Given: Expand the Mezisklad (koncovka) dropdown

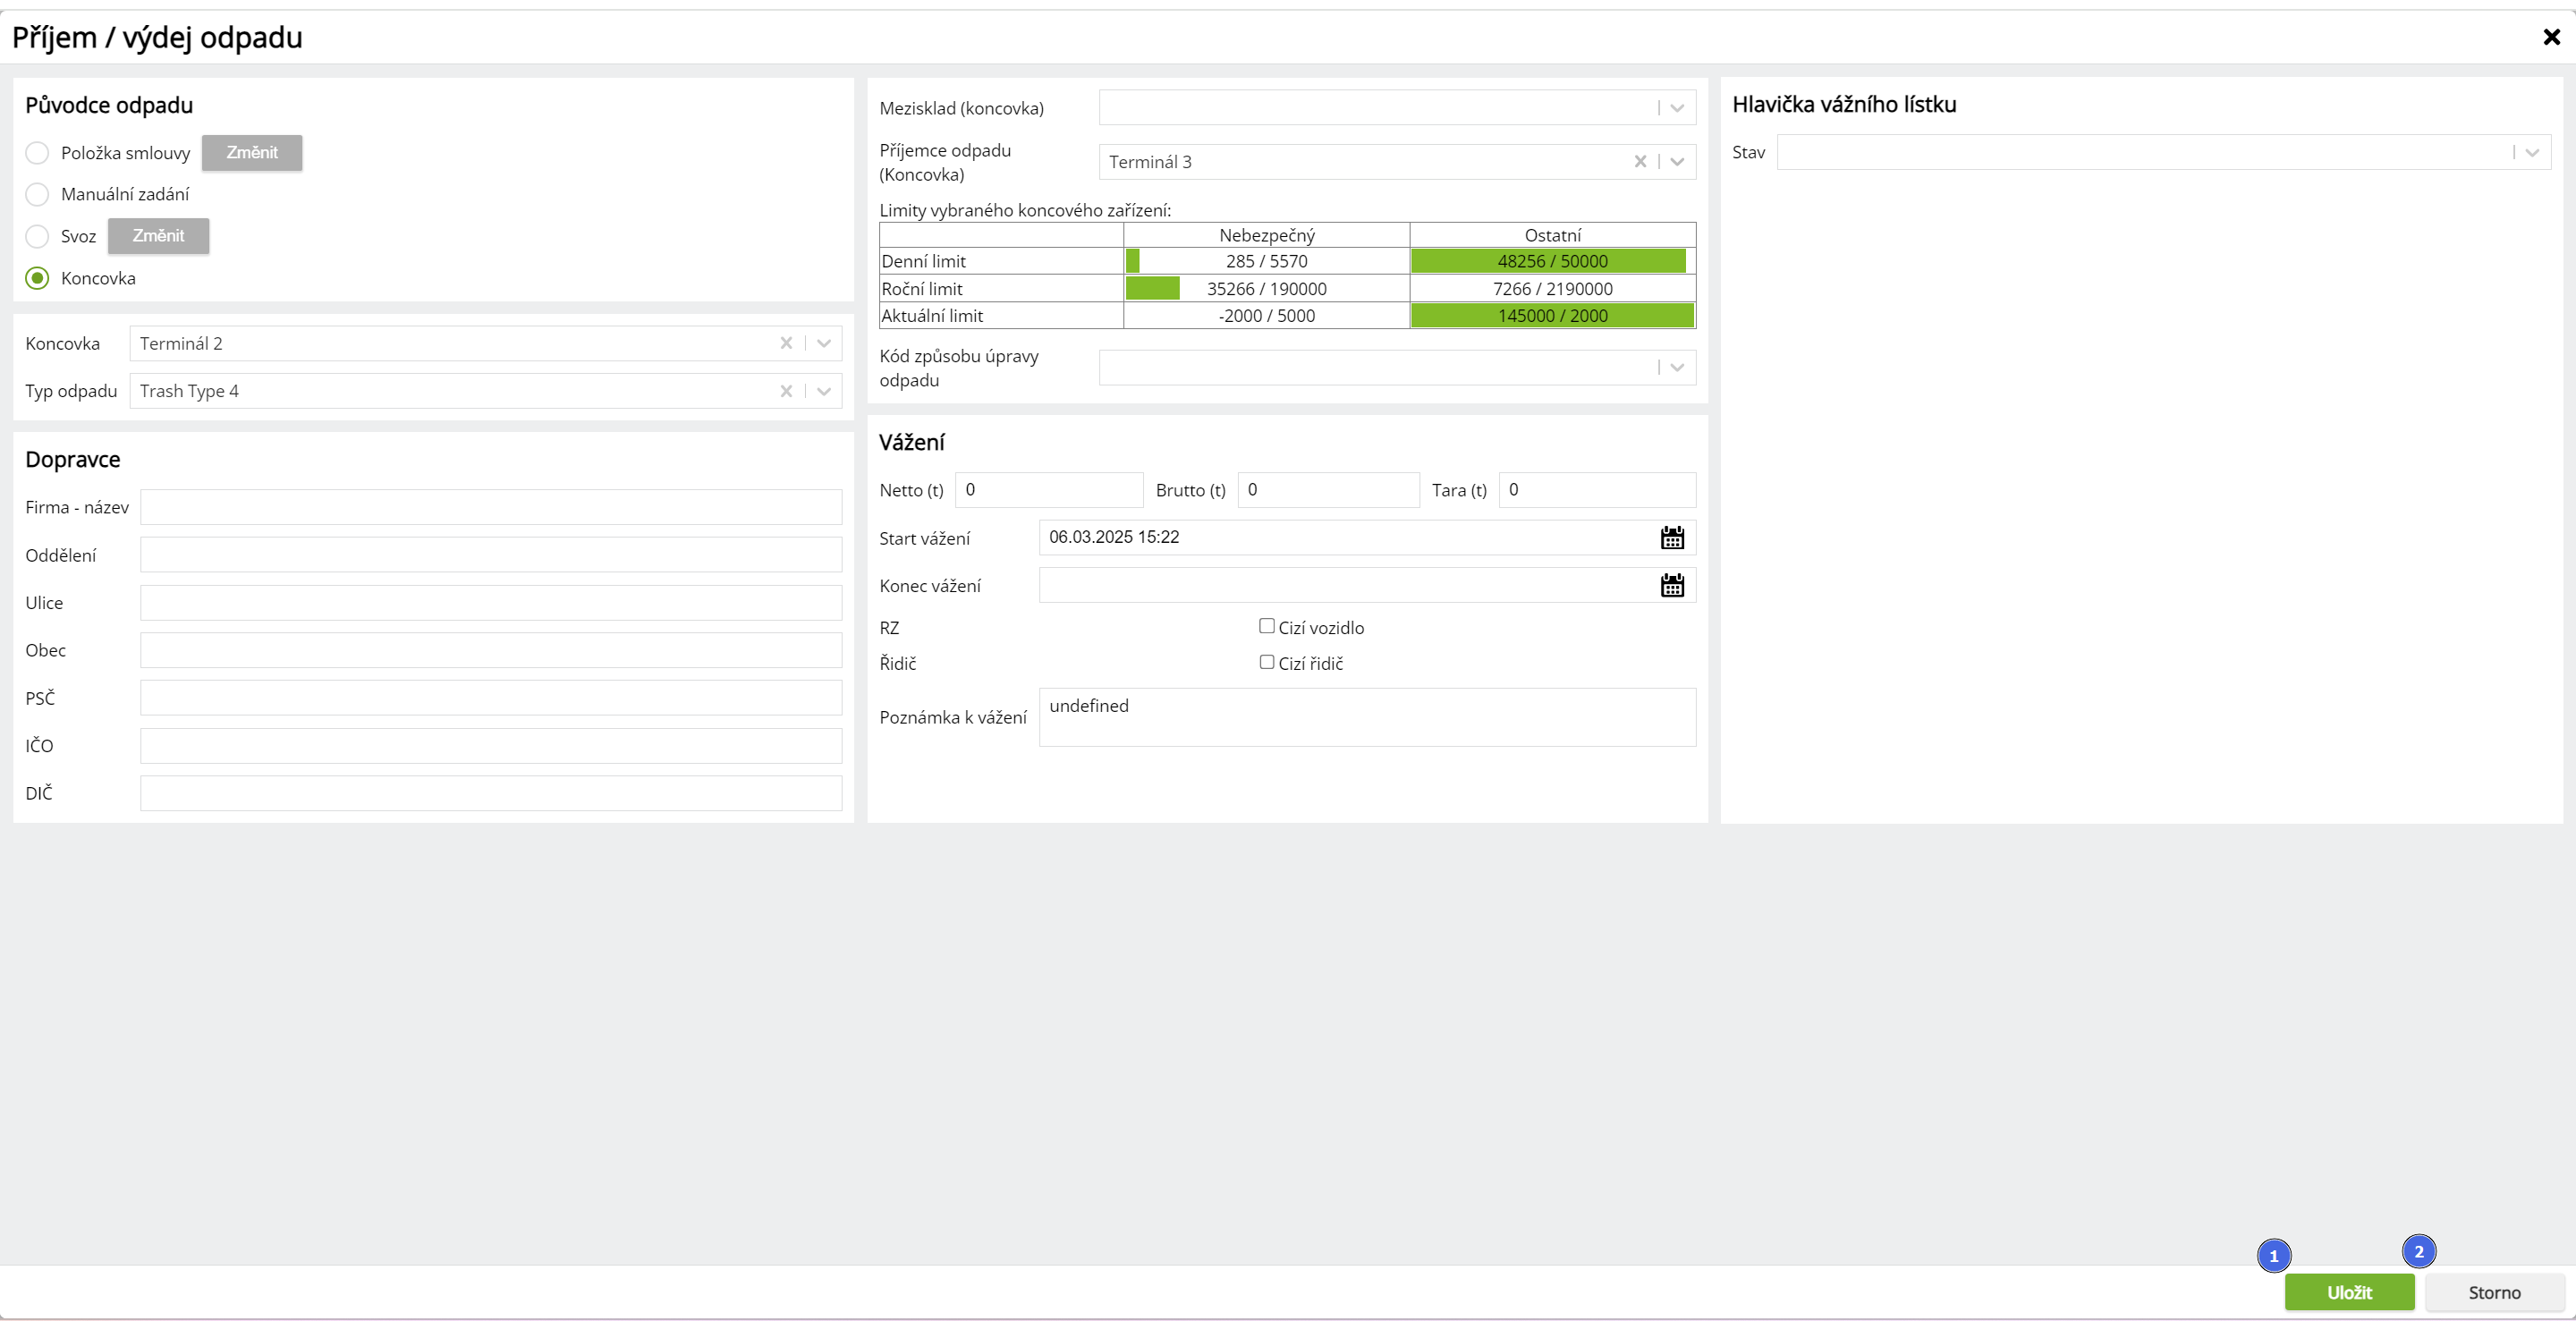Looking at the screenshot, I should coord(1677,108).
